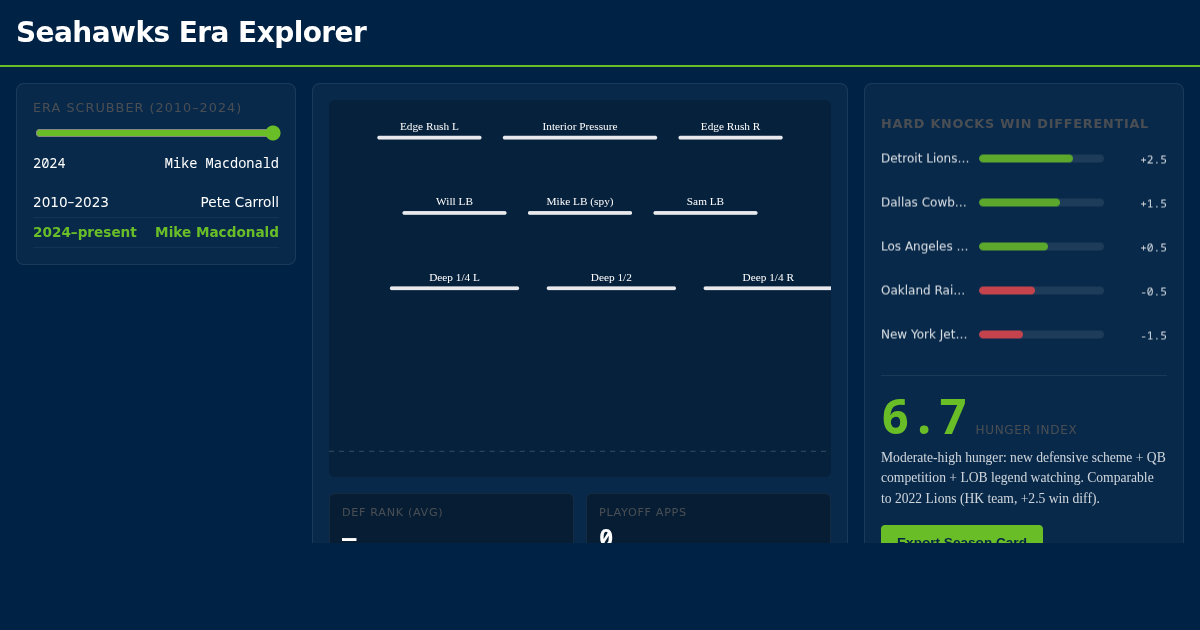
Task: Click the Seahawks Era Explorer title
Action: (x=191, y=32)
